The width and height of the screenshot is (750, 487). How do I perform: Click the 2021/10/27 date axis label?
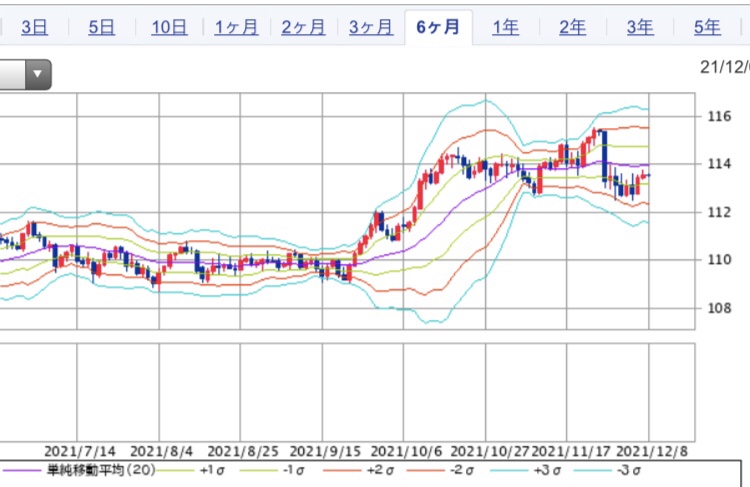(490, 451)
